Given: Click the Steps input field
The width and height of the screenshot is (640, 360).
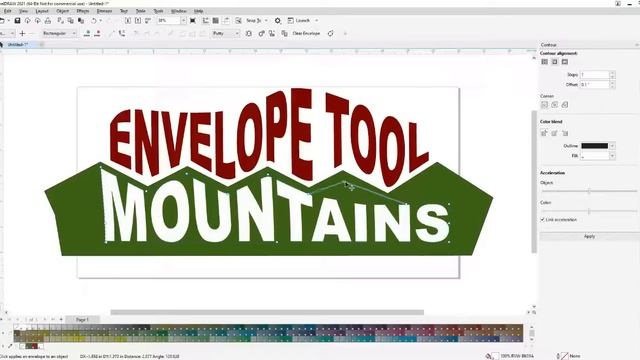Looking at the screenshot, I should [595, 75].
